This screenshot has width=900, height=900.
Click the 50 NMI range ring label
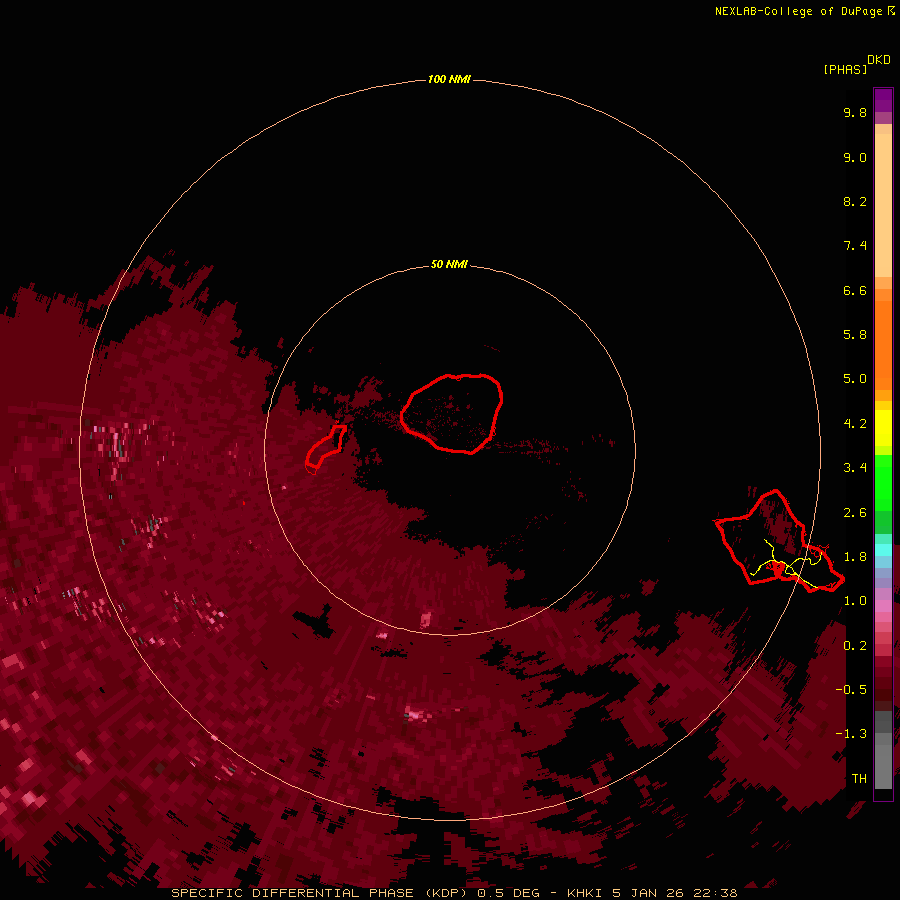pyautogui.click(x=449, y=264)
